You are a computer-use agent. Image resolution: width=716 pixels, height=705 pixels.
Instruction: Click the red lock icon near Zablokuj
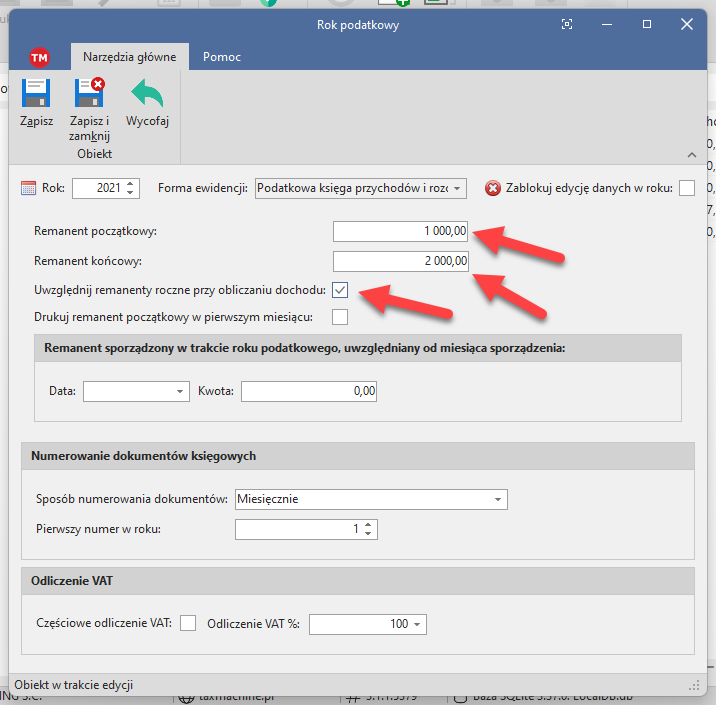(x=493, y=188)
